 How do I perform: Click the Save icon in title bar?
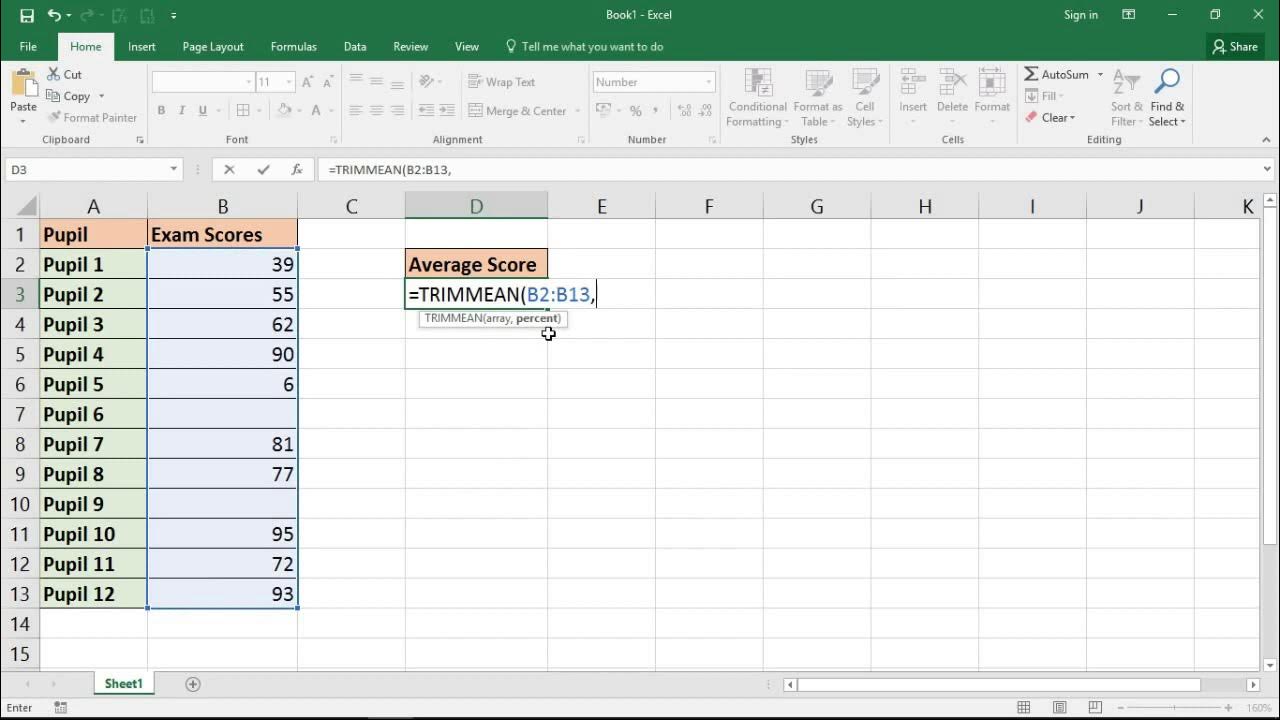(x=27, y=15)
